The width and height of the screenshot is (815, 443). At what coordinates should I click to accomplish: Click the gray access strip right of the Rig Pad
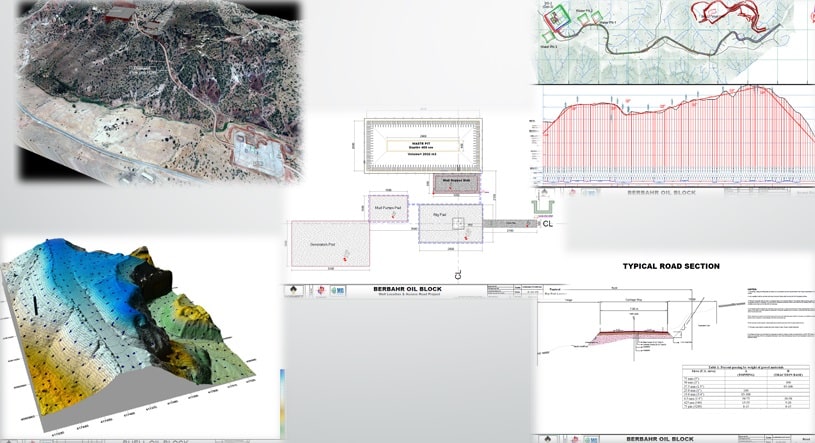click(510, 224)
